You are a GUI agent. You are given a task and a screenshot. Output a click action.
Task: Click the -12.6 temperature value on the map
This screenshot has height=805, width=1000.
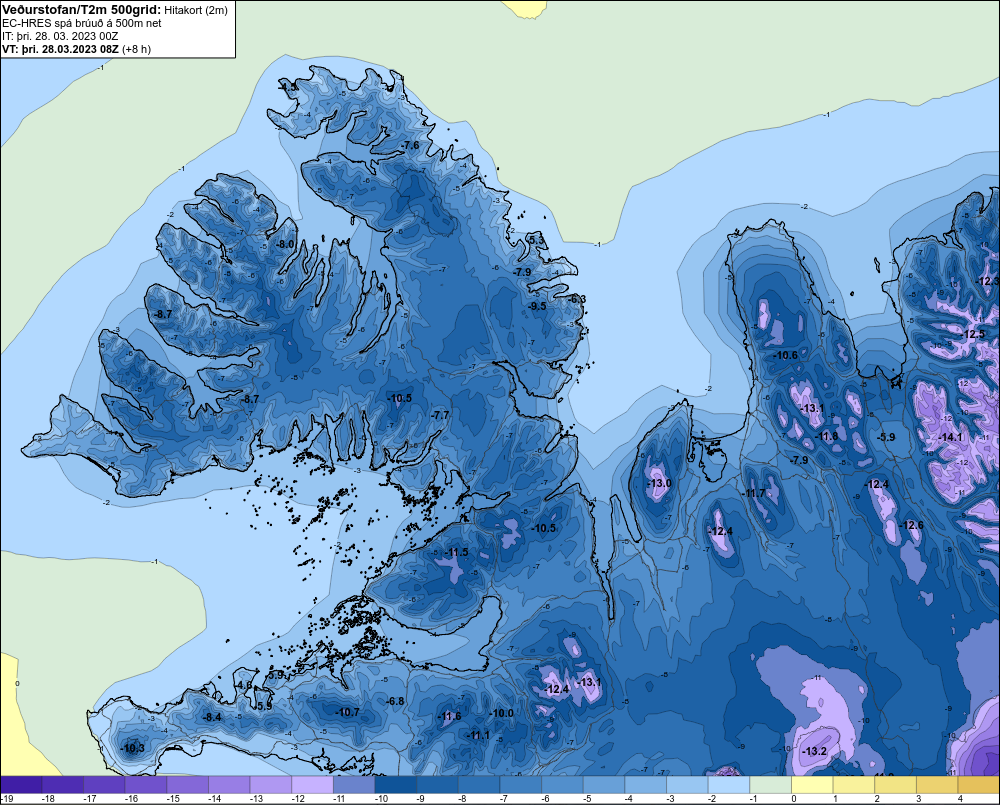click(911, 526)
